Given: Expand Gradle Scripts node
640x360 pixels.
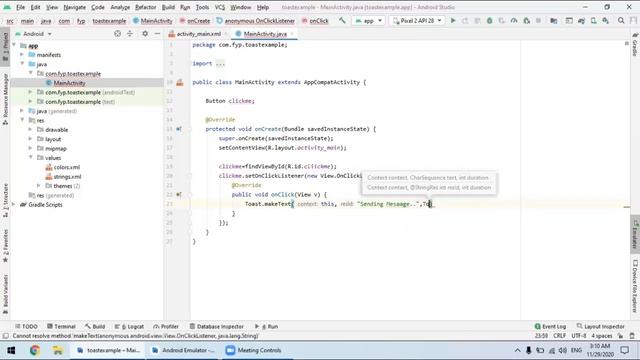Looking at the screenshot, I should click(14, 204).
